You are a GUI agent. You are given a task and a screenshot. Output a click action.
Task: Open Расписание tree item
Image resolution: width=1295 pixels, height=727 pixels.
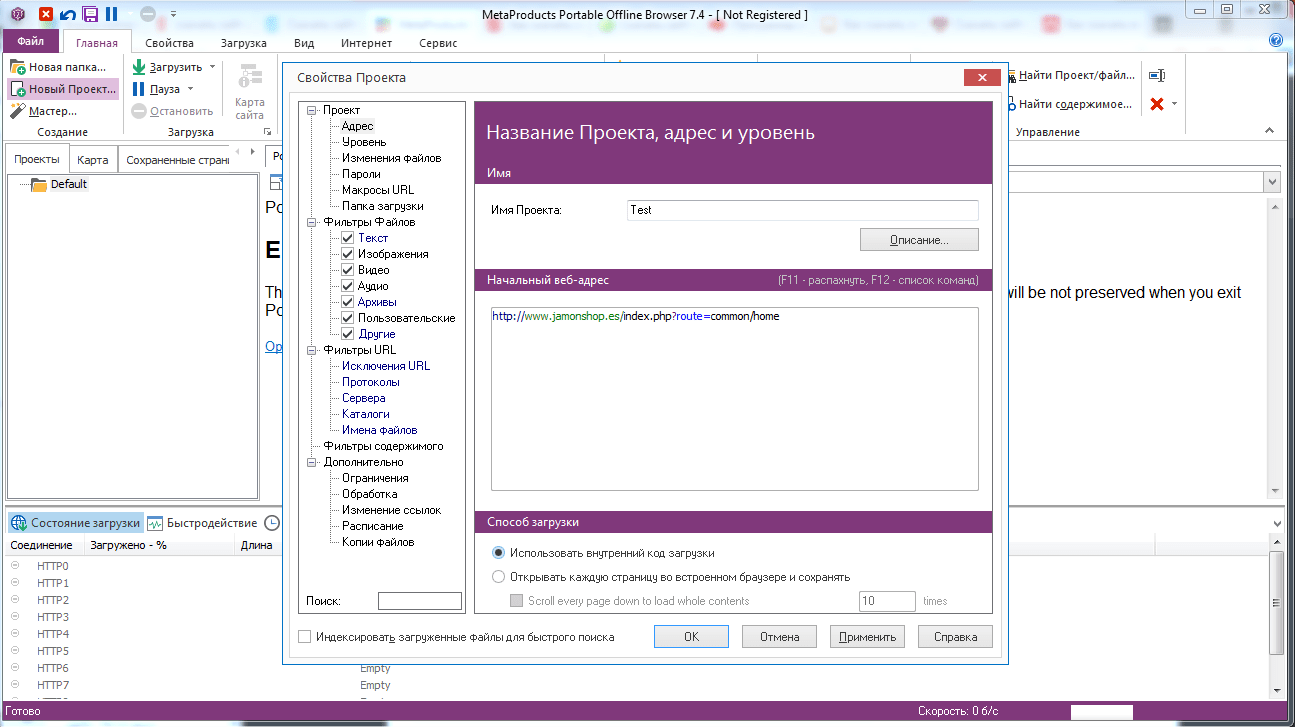tap(372, 526)
